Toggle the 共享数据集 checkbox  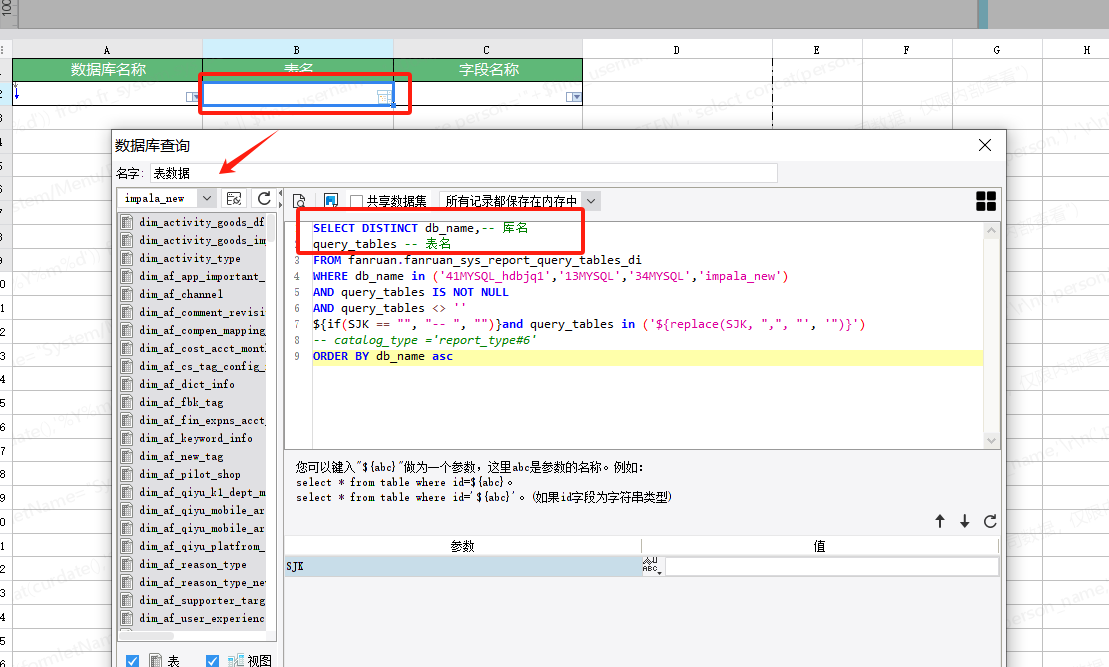click(357, 202)
